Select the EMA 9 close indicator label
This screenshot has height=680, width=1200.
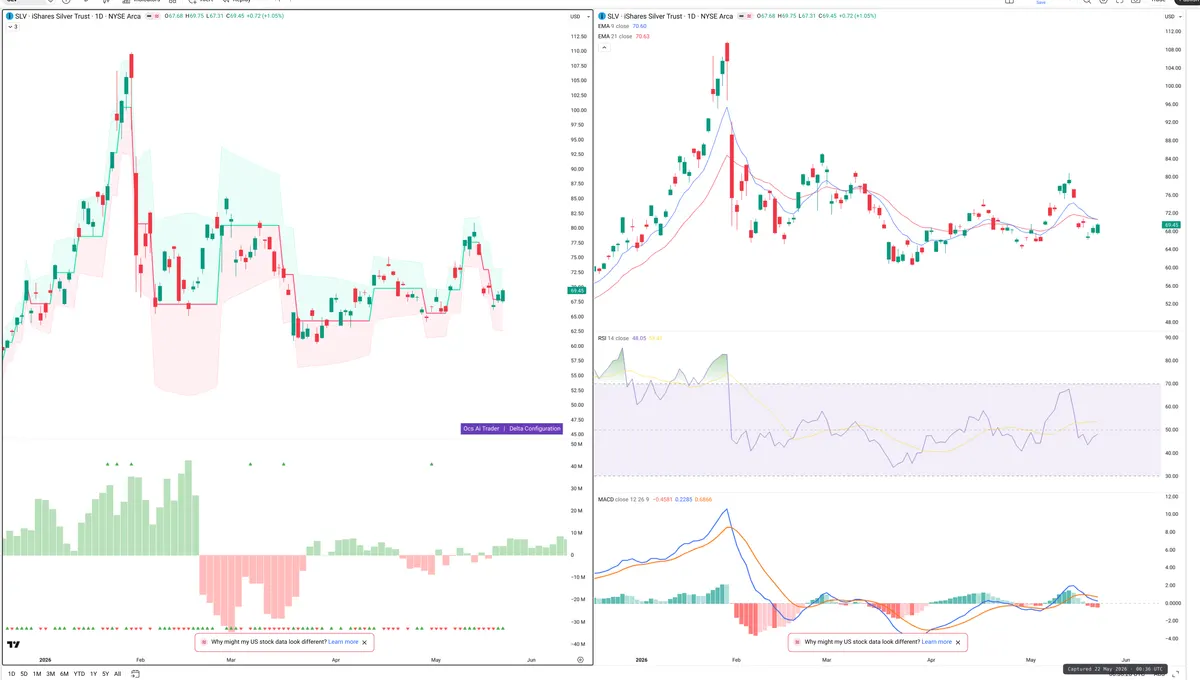pyautogui.click(x=615, y=26)
